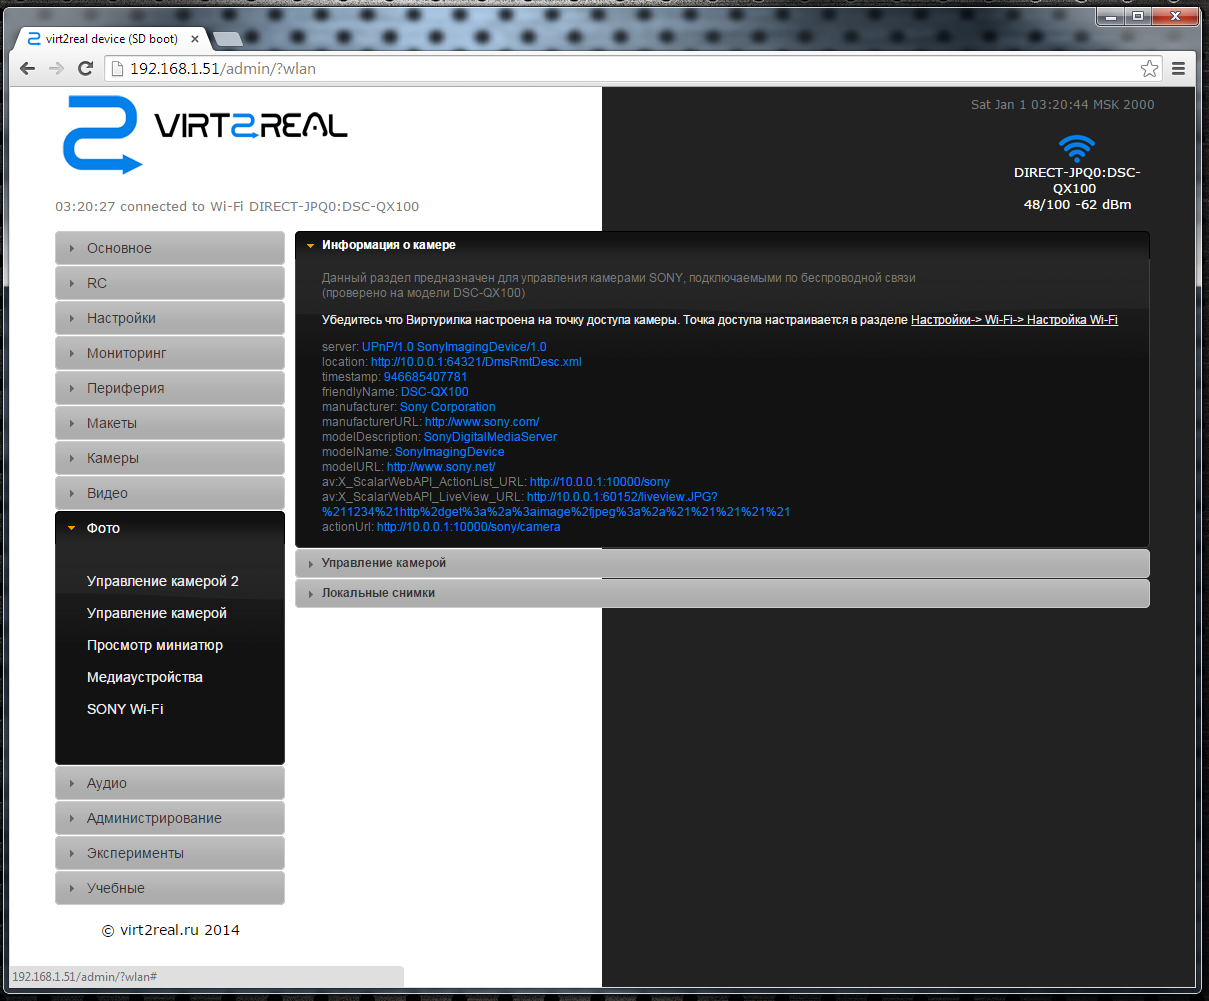Image resolution: width=1209 pixels, height=1001 pixels.
Task: Expand the Аудио menu section
Action: pos(170,783)
